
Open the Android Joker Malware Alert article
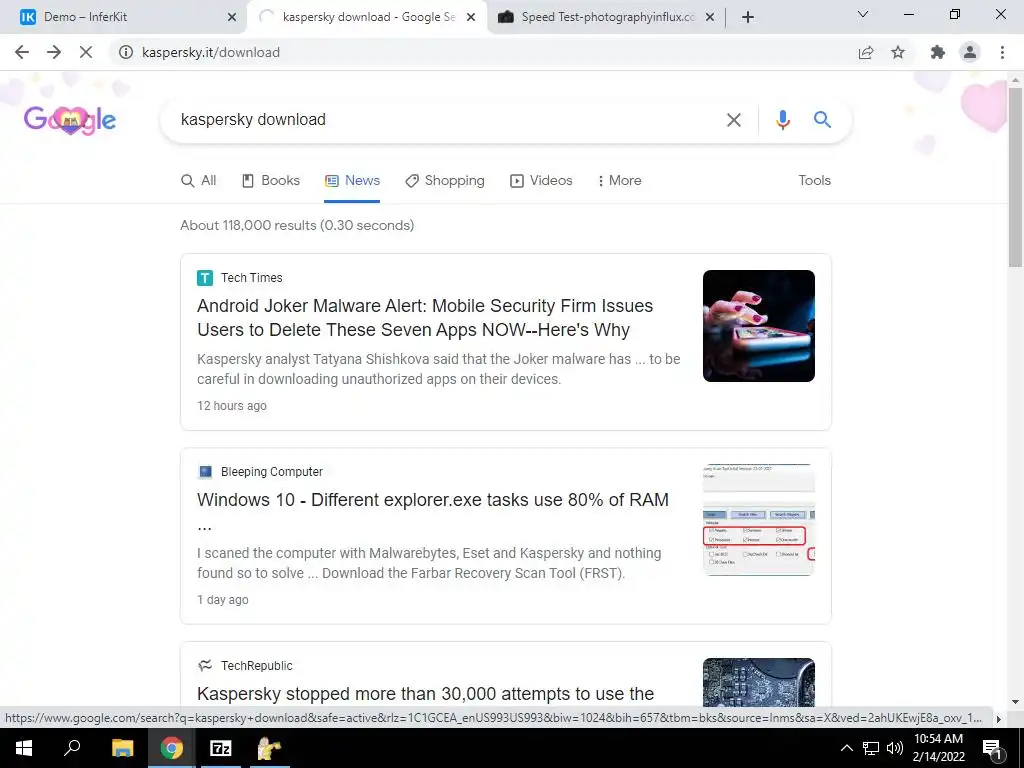425,317
